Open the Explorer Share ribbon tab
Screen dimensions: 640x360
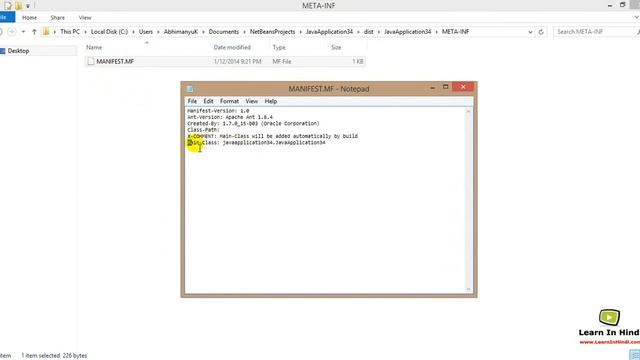[58, 18]
